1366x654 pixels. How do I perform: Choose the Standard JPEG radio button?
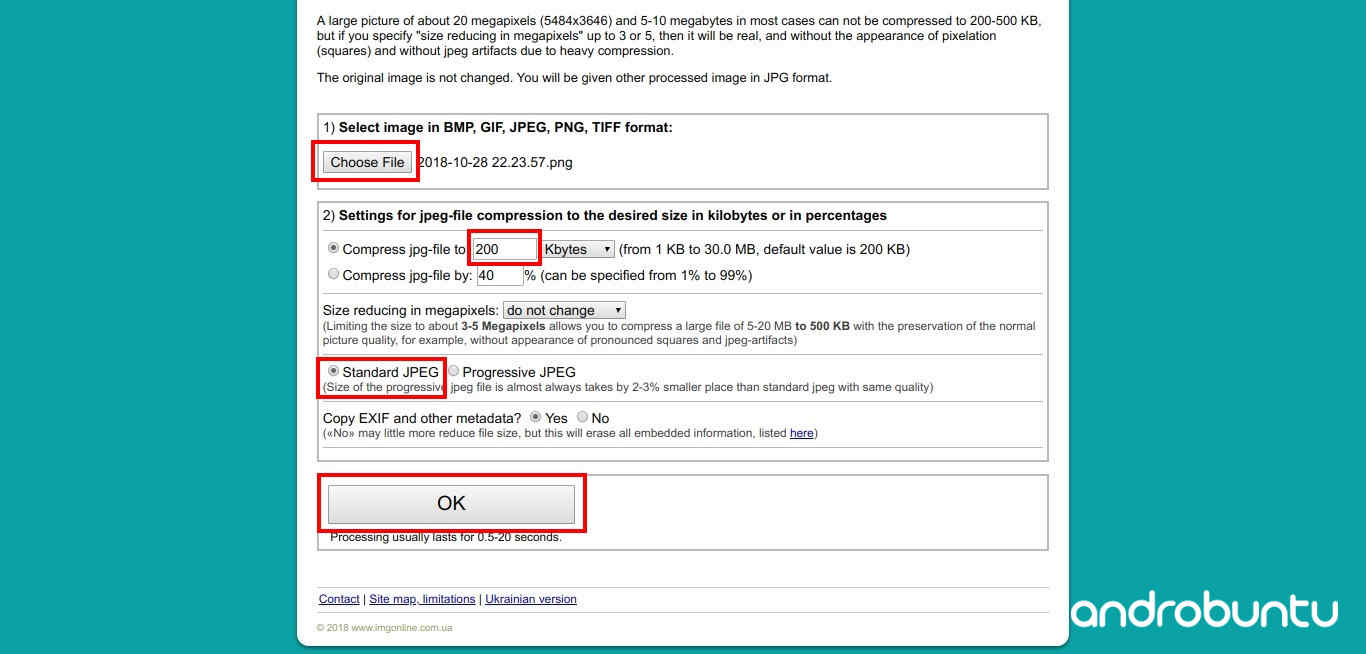[333, 371]
